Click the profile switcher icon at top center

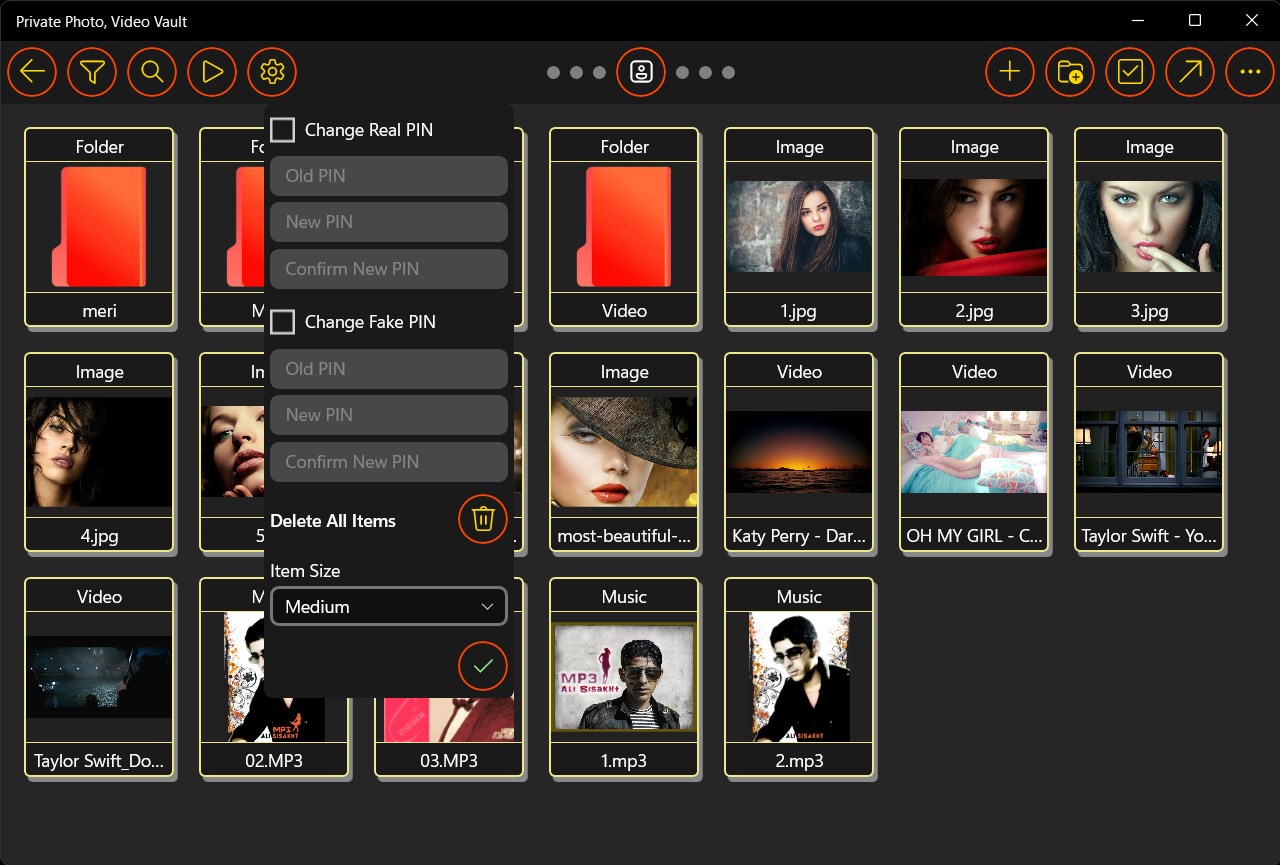click(641, 72)
